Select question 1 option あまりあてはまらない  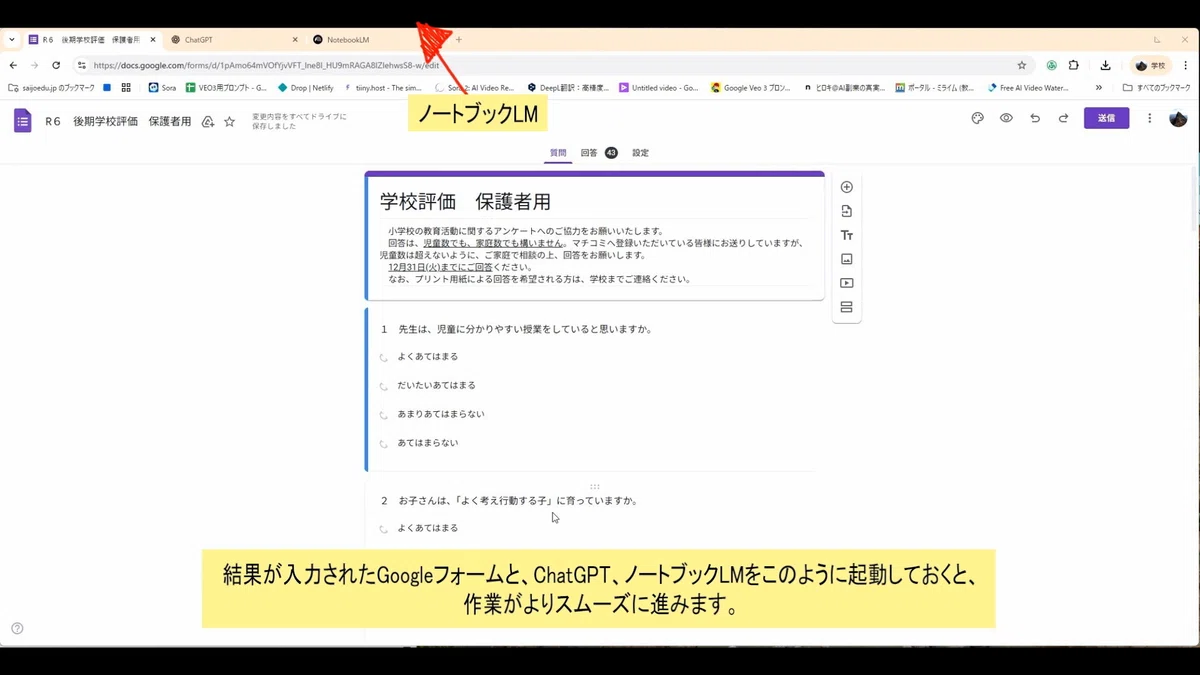(383, 415)
